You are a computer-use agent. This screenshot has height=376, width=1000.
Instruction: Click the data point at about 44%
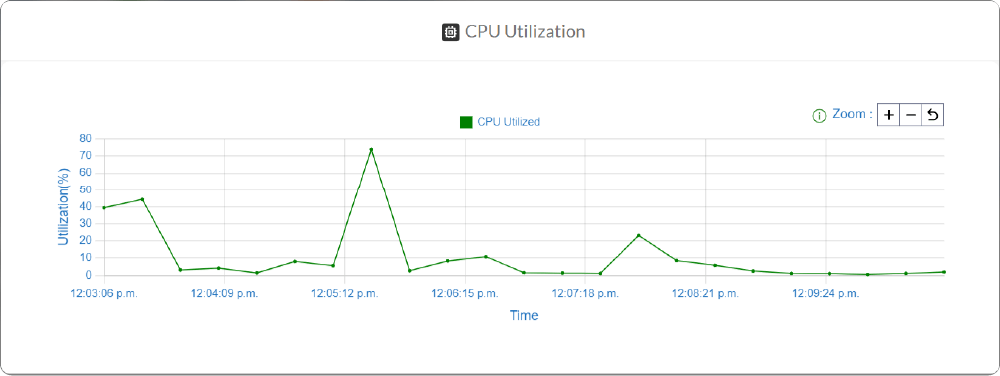(142, 199)
